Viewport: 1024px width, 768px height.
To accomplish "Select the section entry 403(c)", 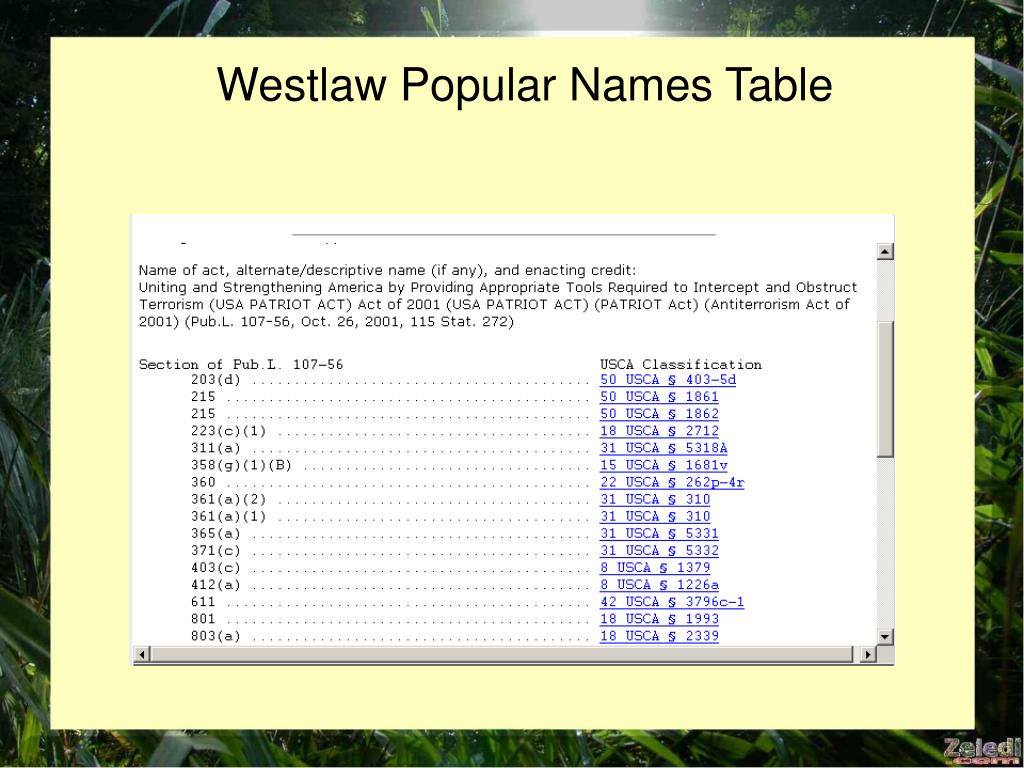I will pyautogui.click(x=216, y=568).
